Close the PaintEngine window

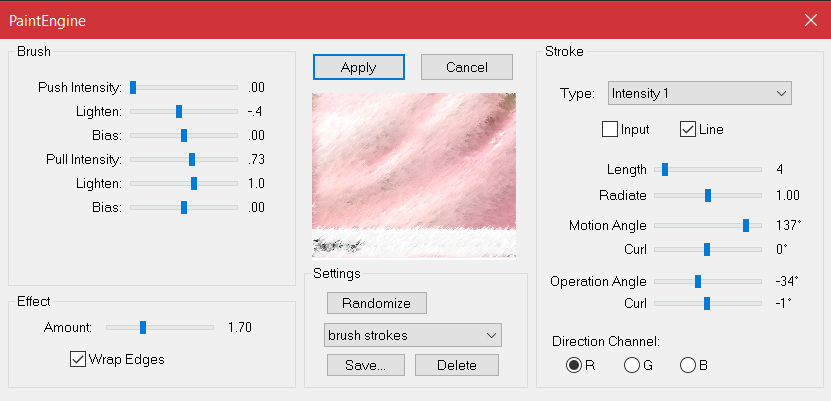810,20
